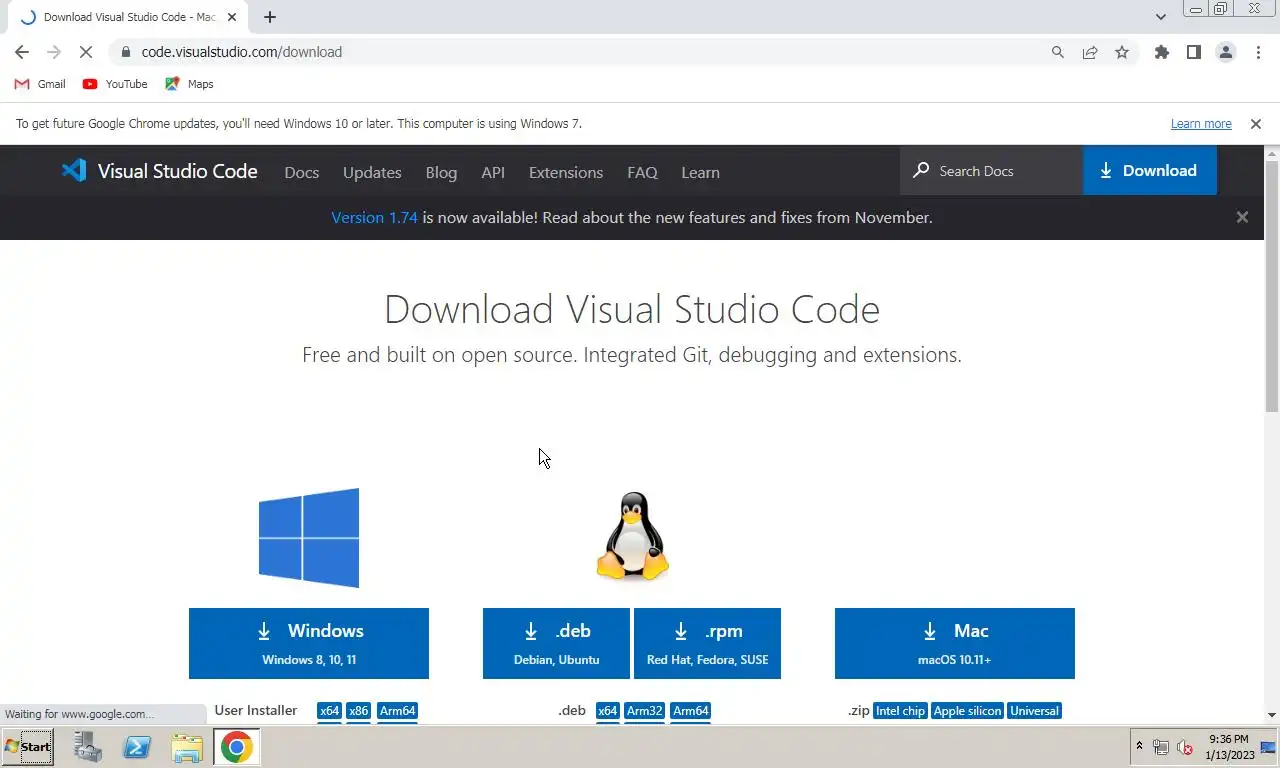Download the Windows installer button
Viewport: 1280px width, 768px height.
click(x=309, y=643)
